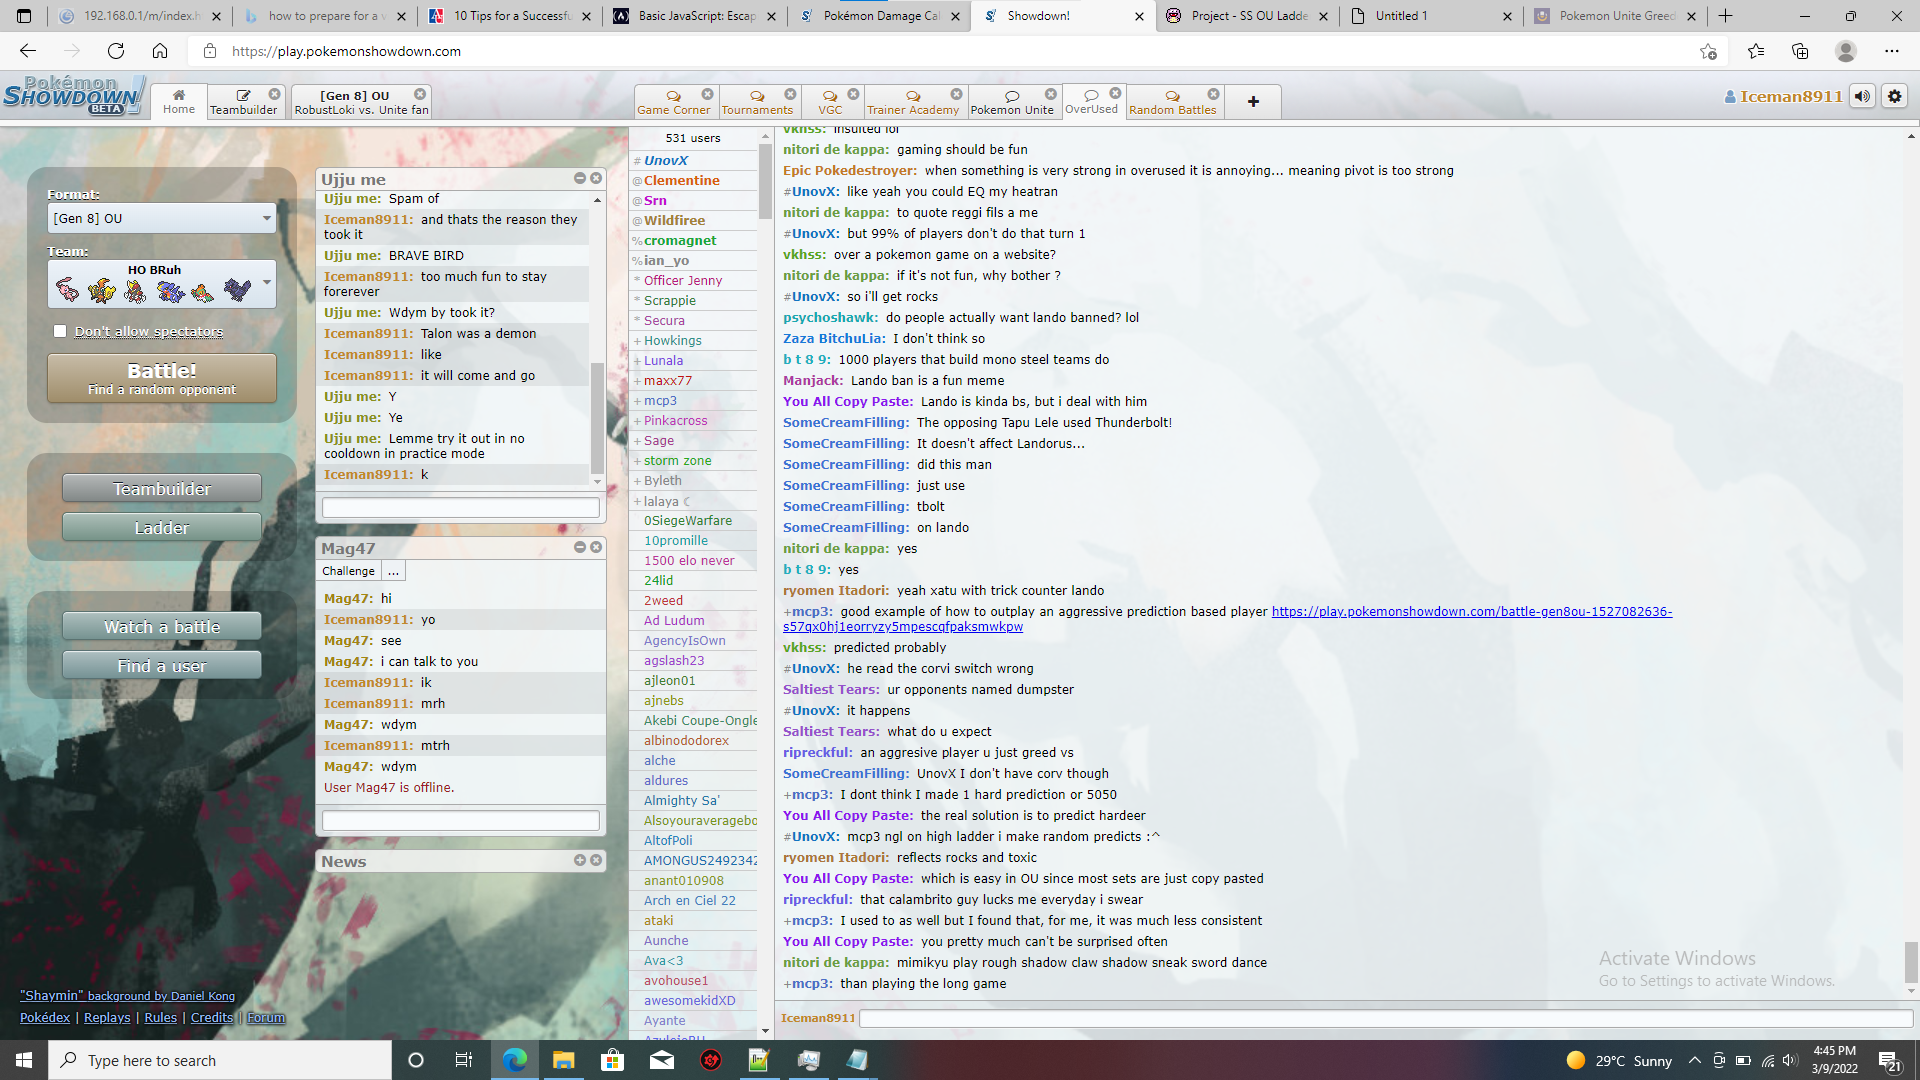Image resolution: width=1920 pixels, height=1080 pixels.
Task: Expand the News panel with plus icon
Action: point(580,860)
